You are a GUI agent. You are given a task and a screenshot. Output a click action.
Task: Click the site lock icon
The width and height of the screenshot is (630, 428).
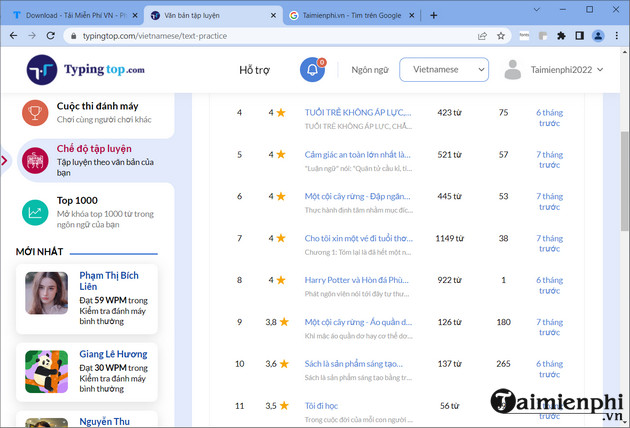73,36
